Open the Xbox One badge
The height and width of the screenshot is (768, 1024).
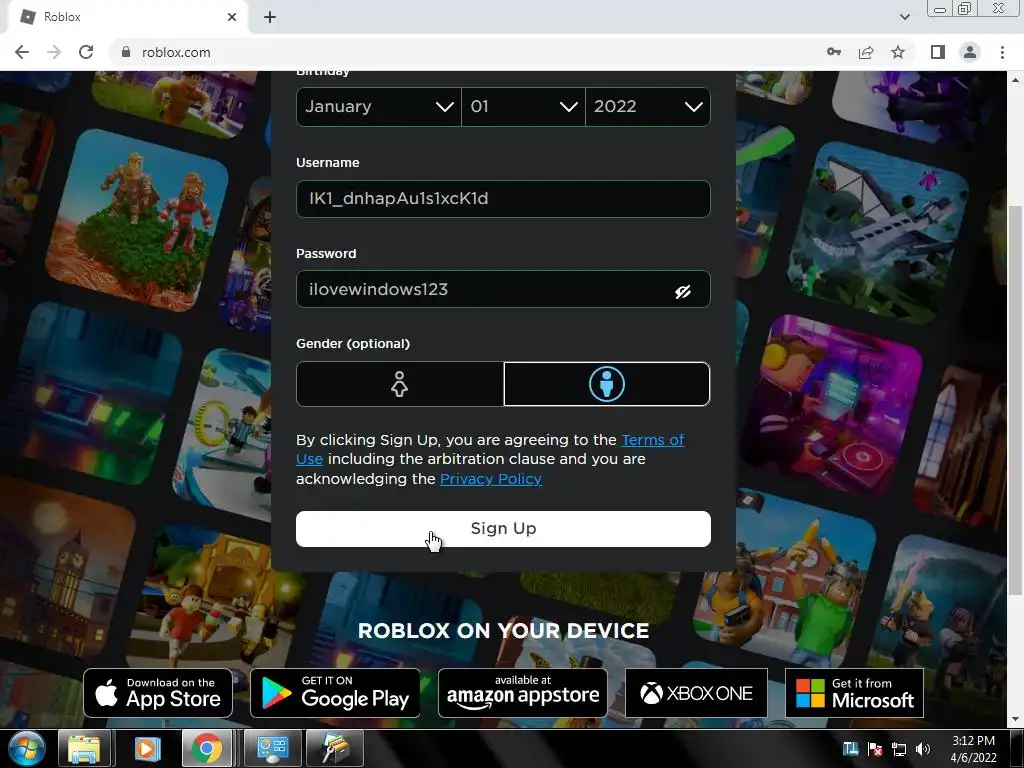[696, 693]
